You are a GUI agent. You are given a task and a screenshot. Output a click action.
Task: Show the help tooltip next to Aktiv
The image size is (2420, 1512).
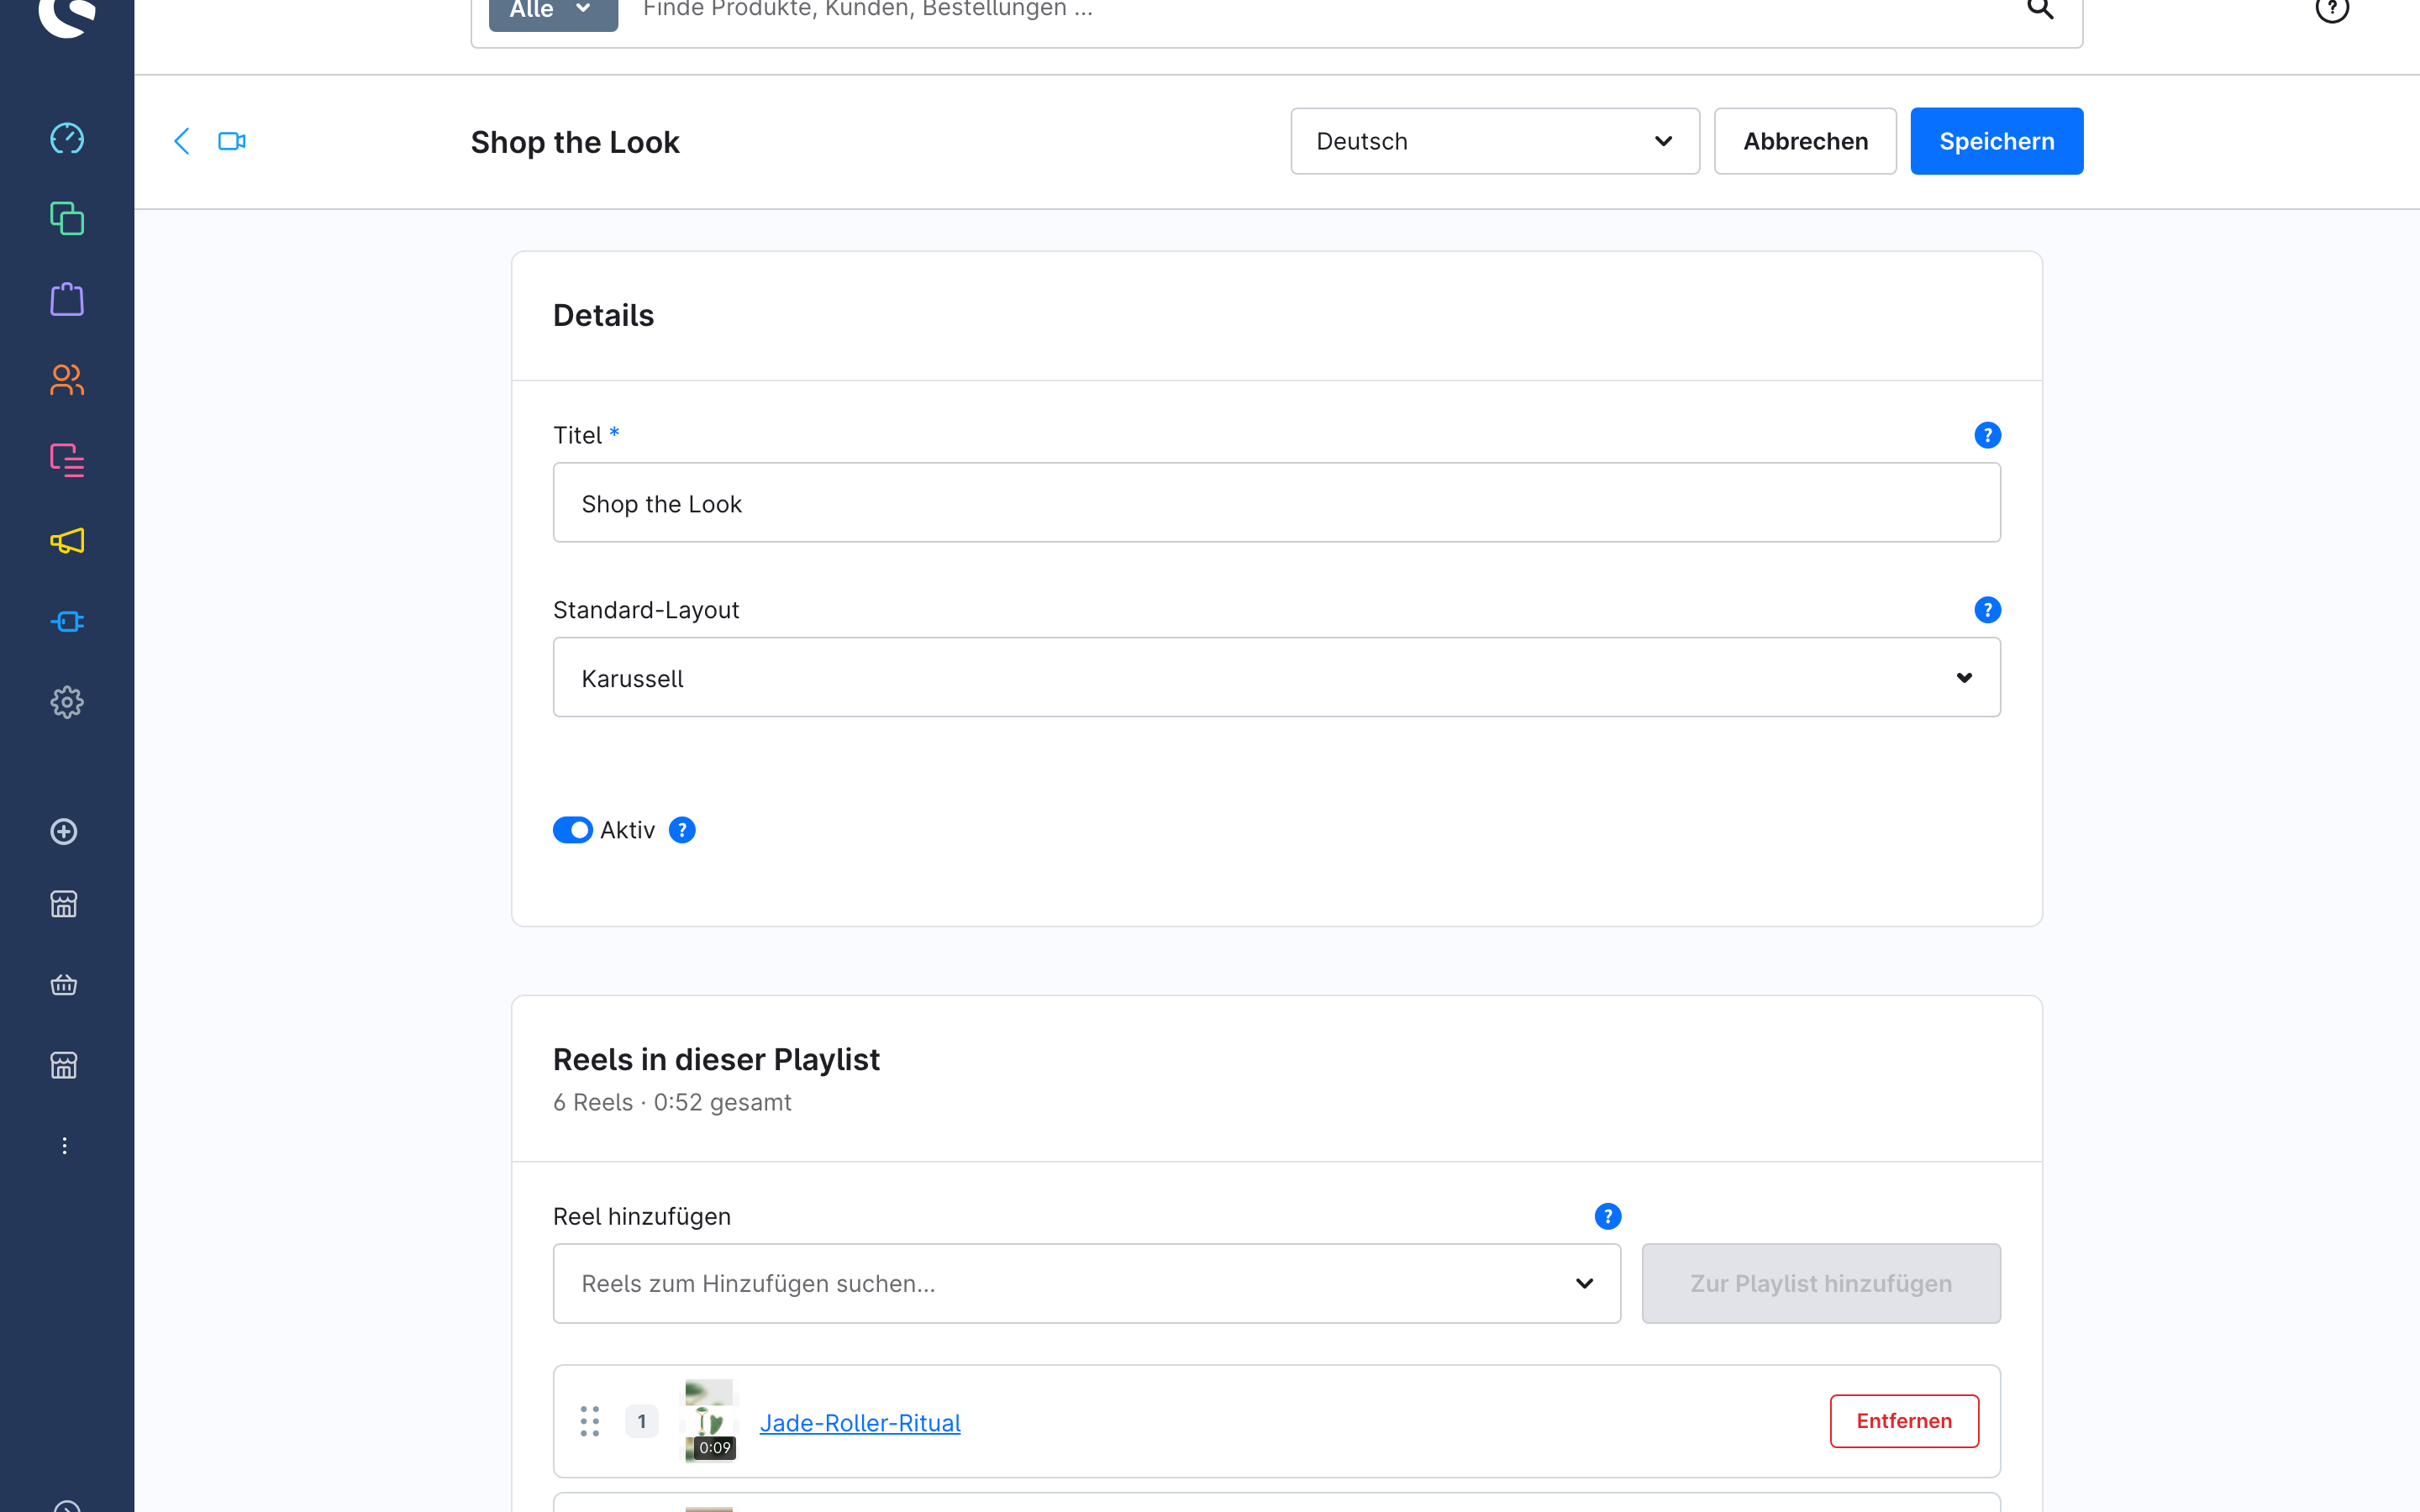682,830
